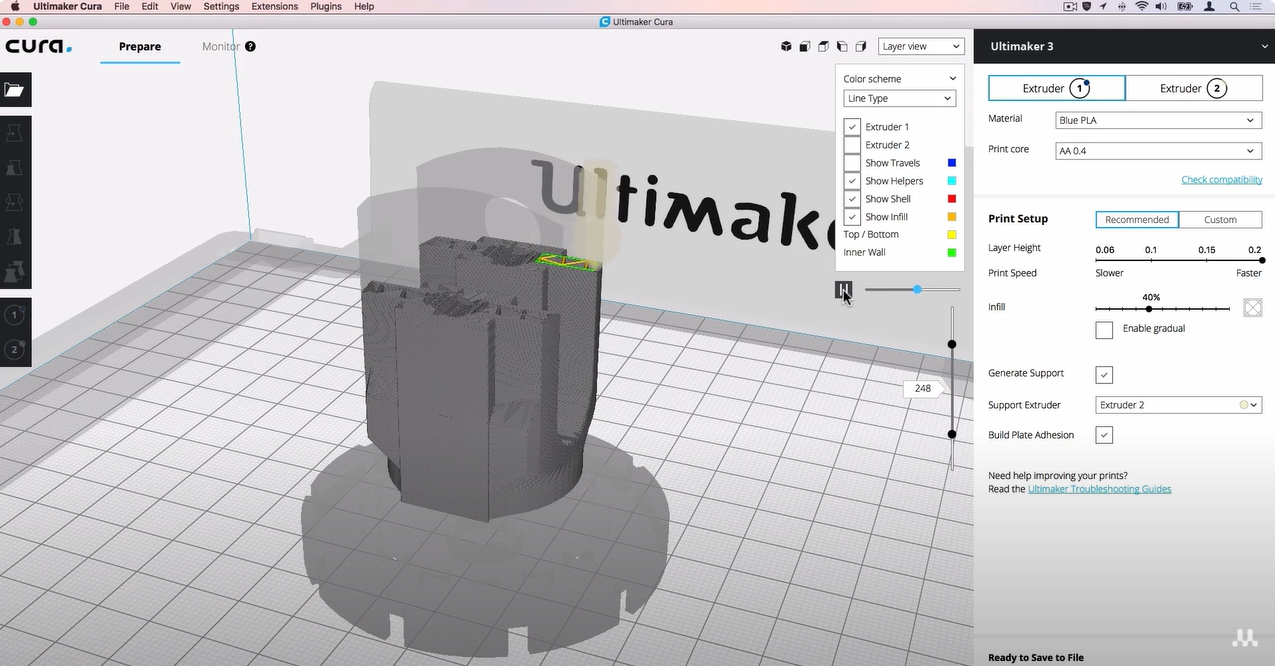The width and height of the screenshot is (1275, 666).
Task: Open the Per Model Settings tool
Action: coord(15,271)
